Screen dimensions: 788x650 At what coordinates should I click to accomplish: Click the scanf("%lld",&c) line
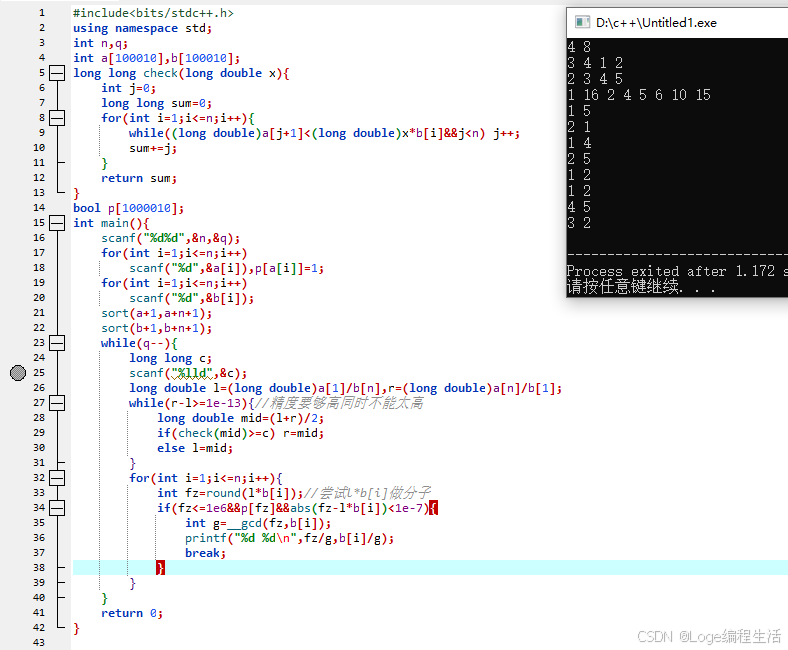(188, 374)
